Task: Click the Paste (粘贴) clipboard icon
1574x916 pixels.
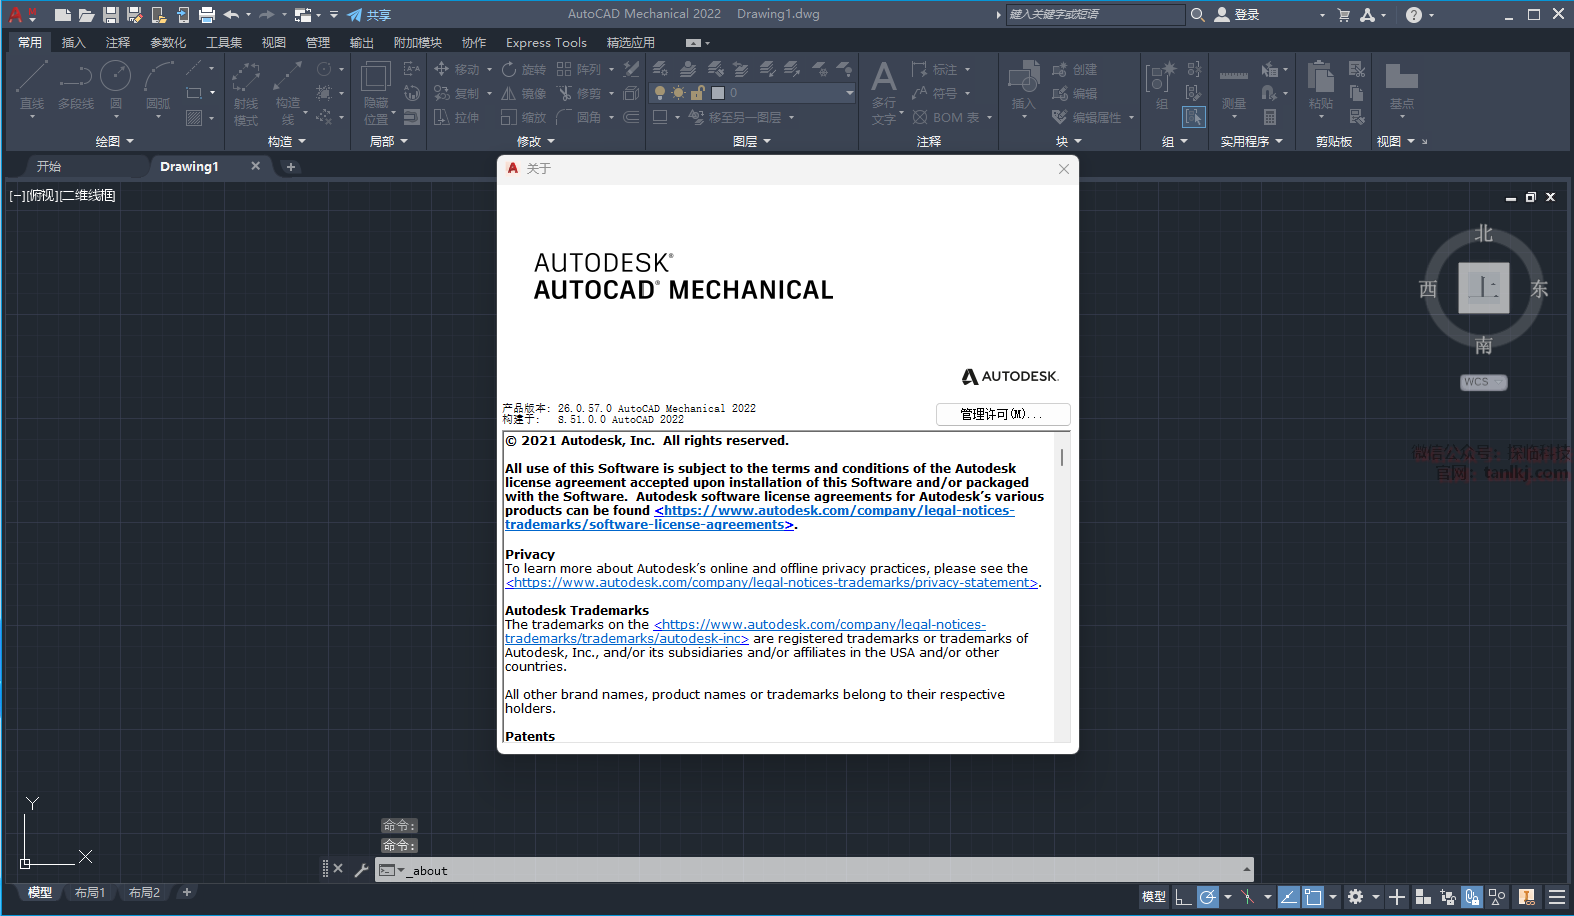Action: point(1320,84)
